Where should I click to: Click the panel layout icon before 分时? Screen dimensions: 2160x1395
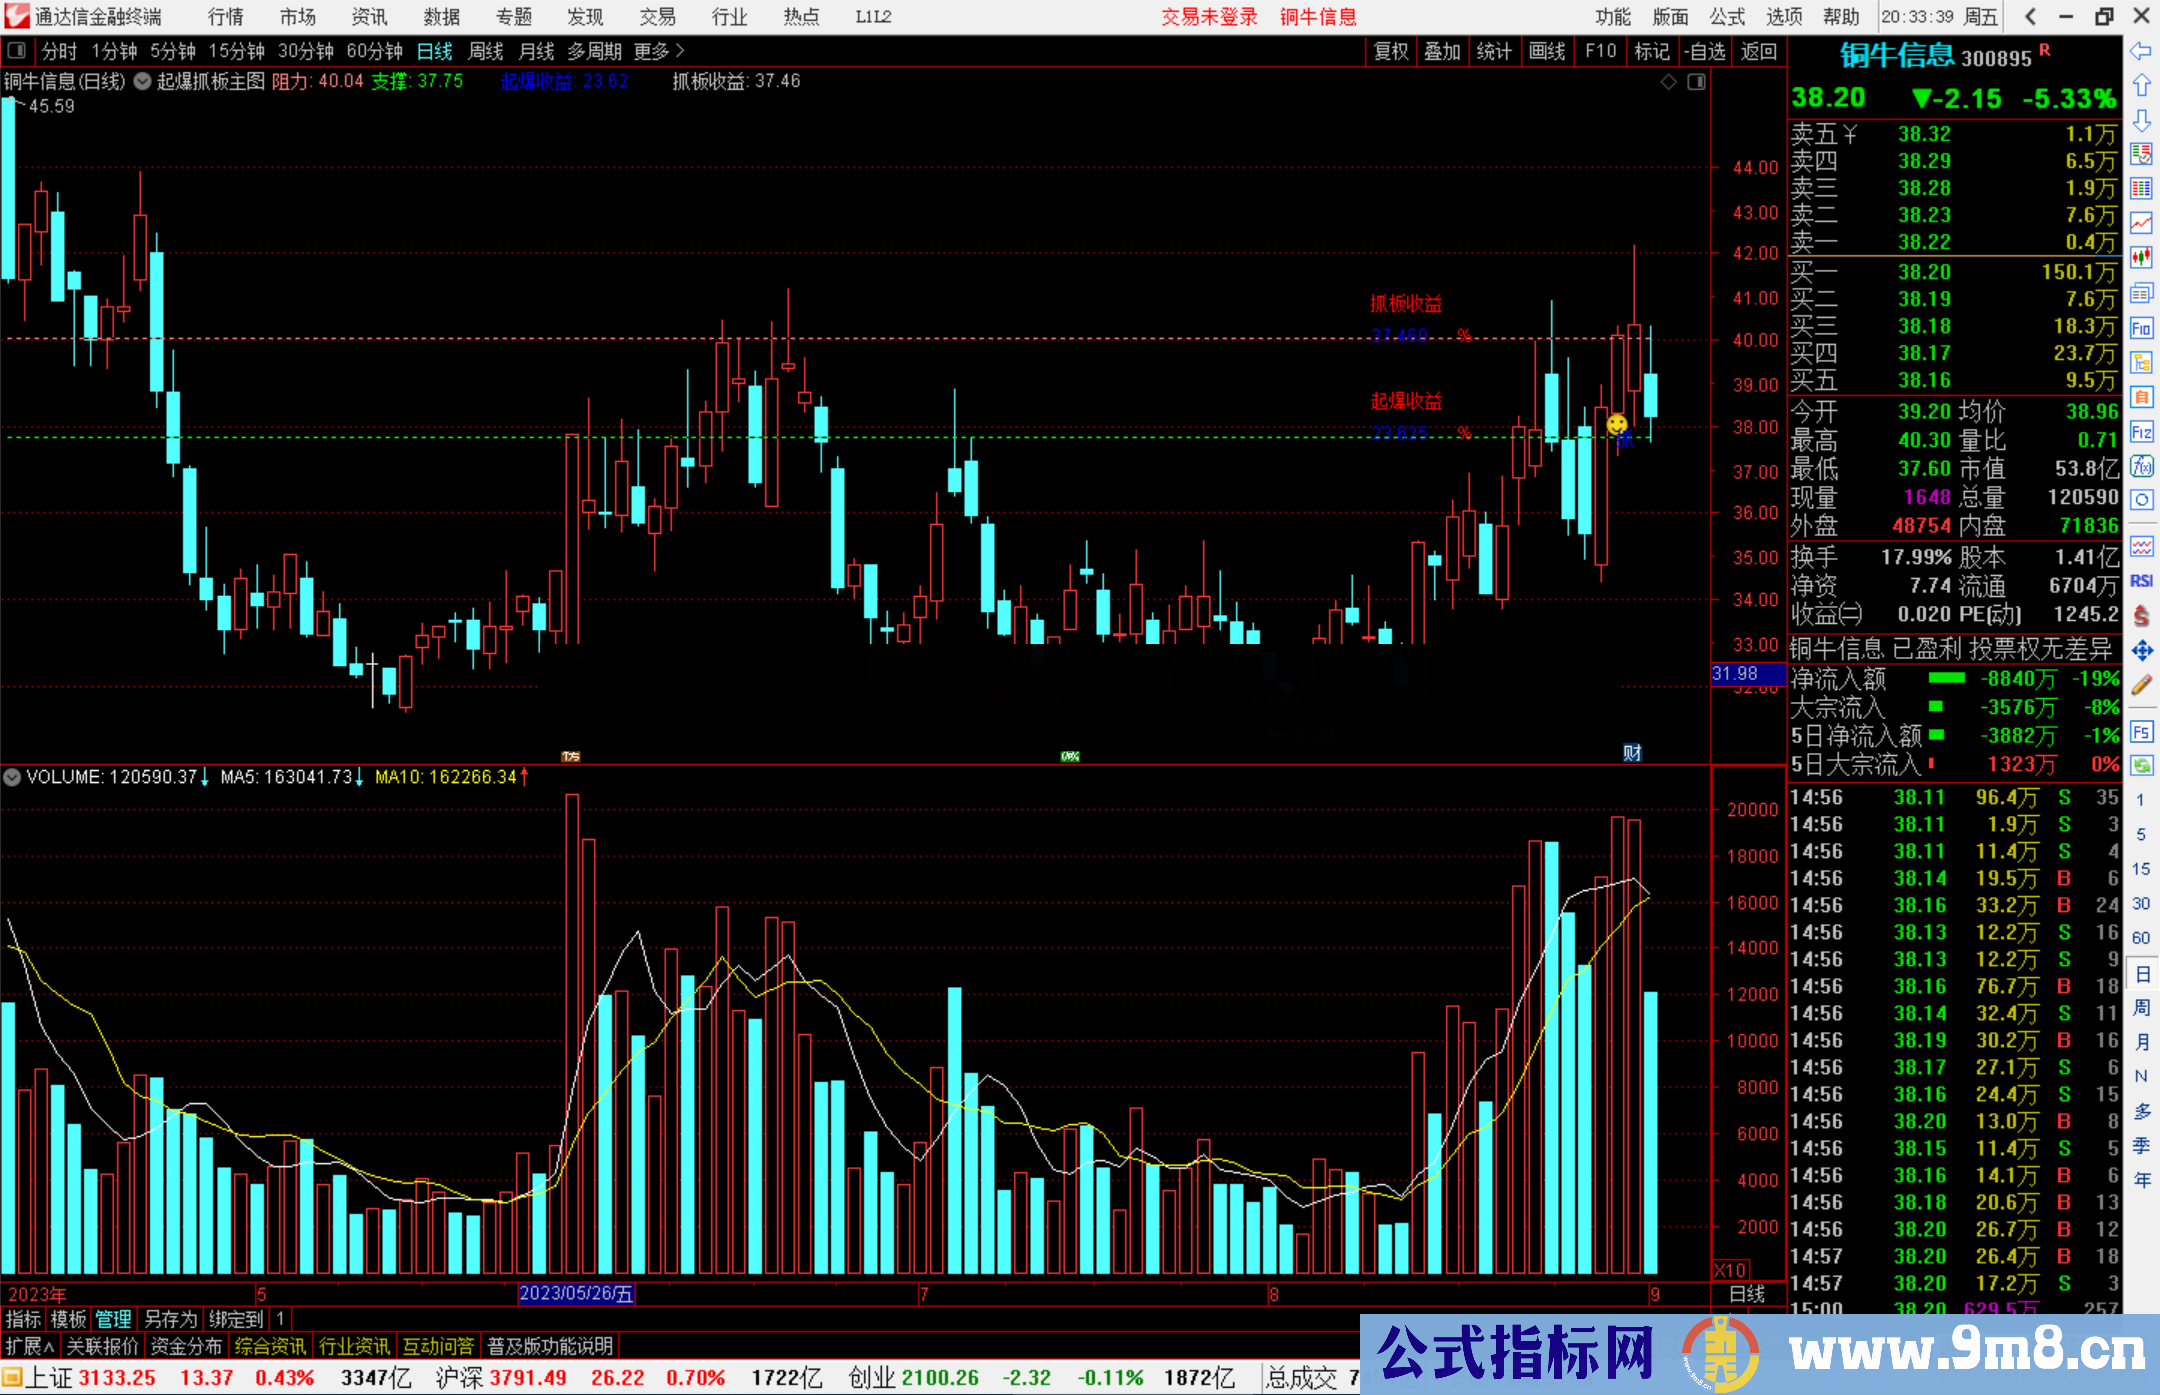point(17,51)
